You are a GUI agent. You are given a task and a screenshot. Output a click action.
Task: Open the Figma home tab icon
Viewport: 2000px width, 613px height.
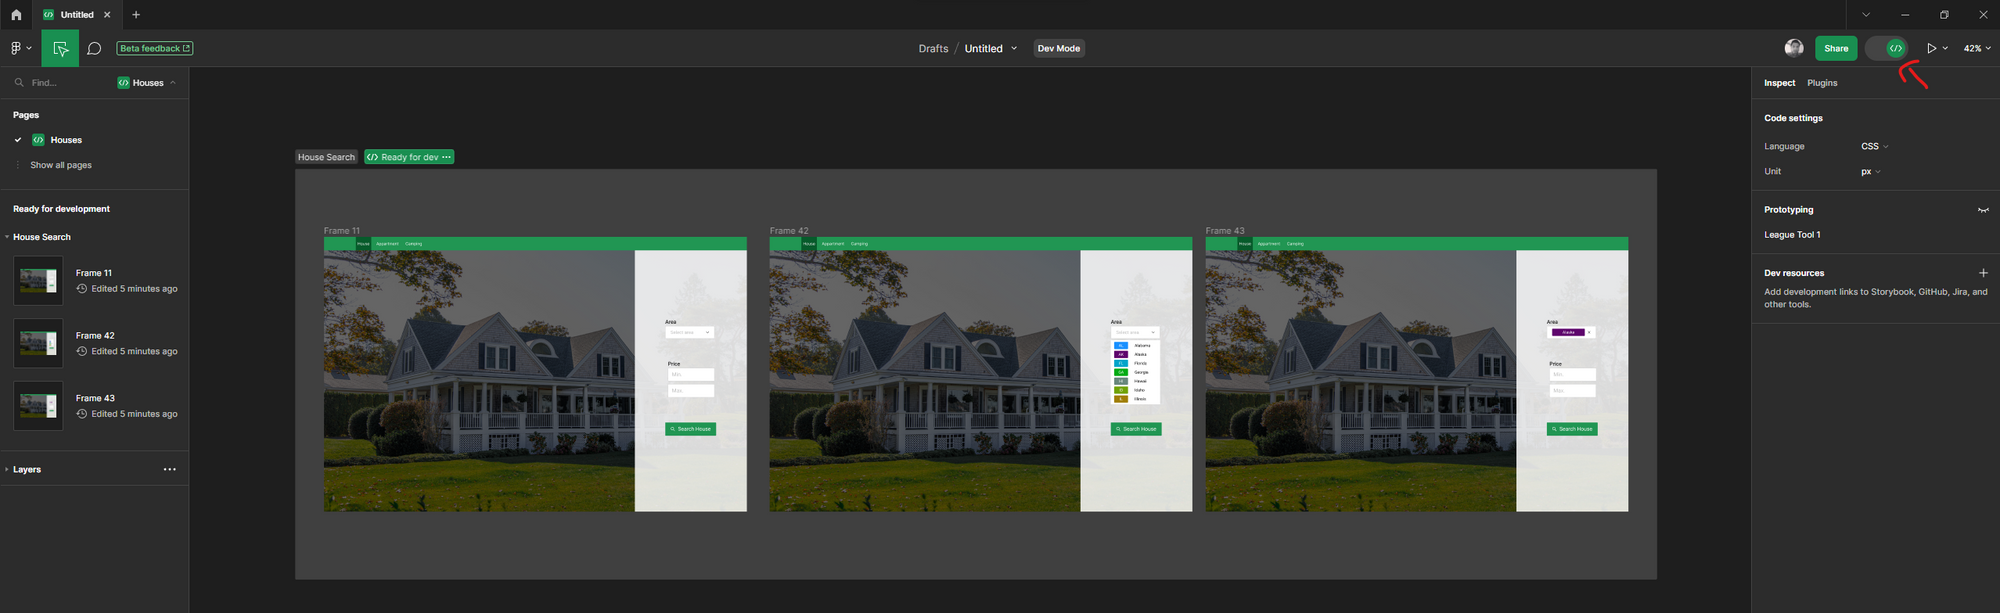pos(16,15)
